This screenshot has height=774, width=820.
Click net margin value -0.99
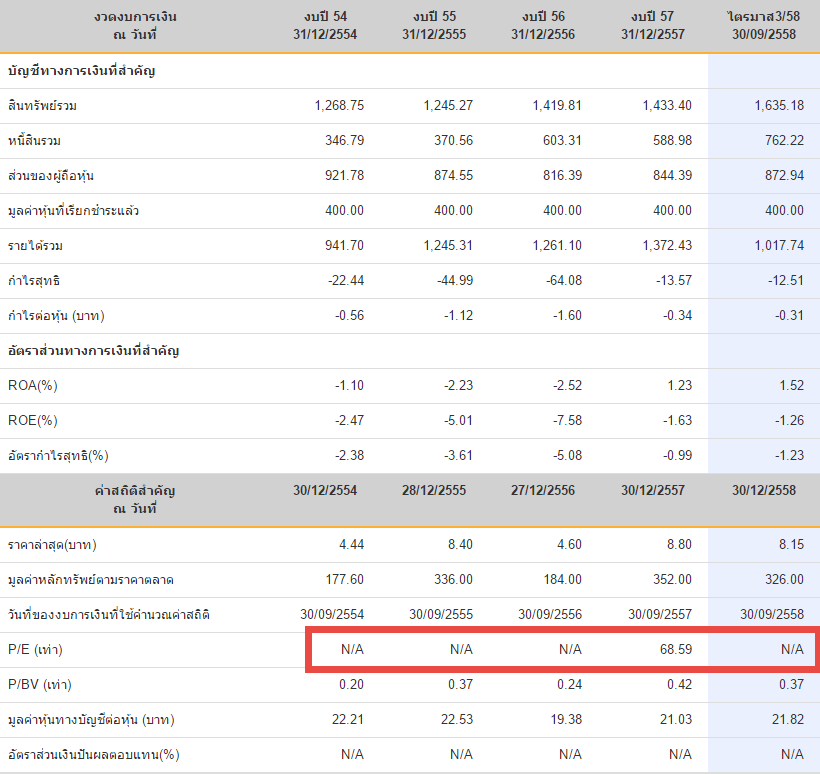[677, 456]
